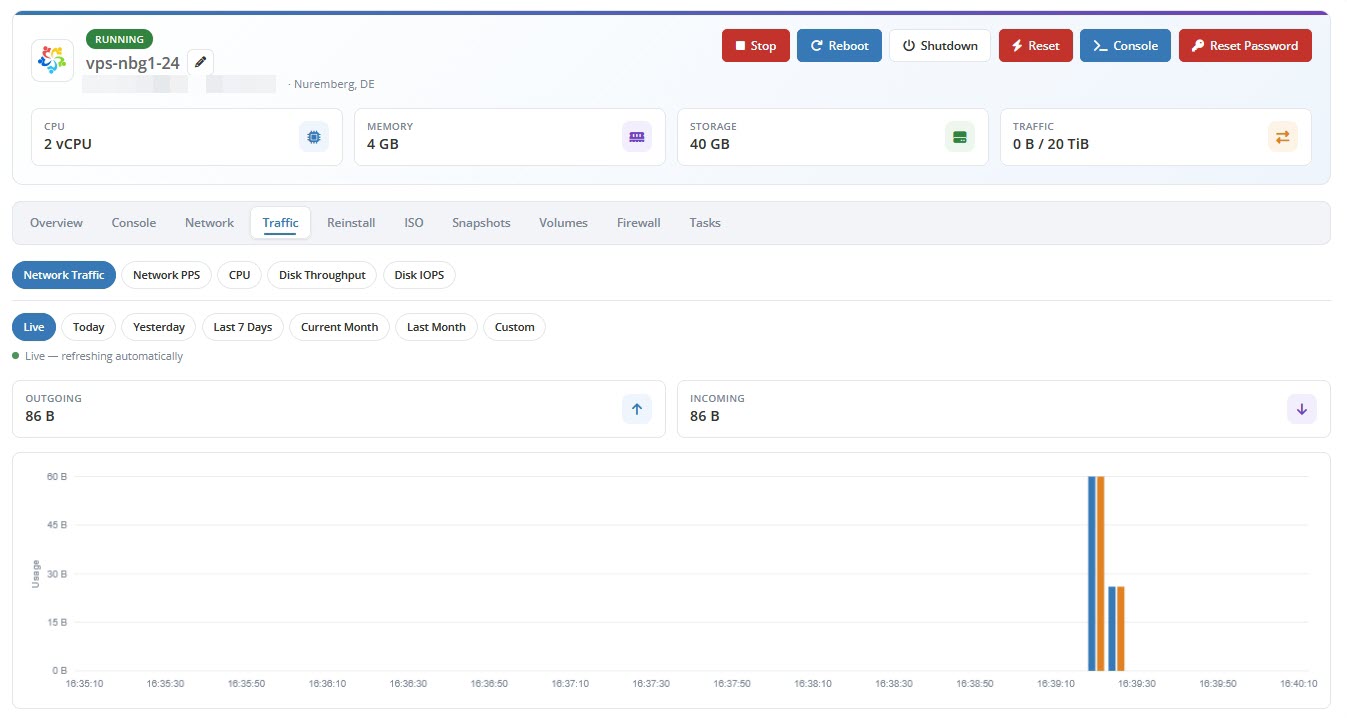Screen dimensions: 1347x718
Task: Select the Today time range
Action: [89, 327]
